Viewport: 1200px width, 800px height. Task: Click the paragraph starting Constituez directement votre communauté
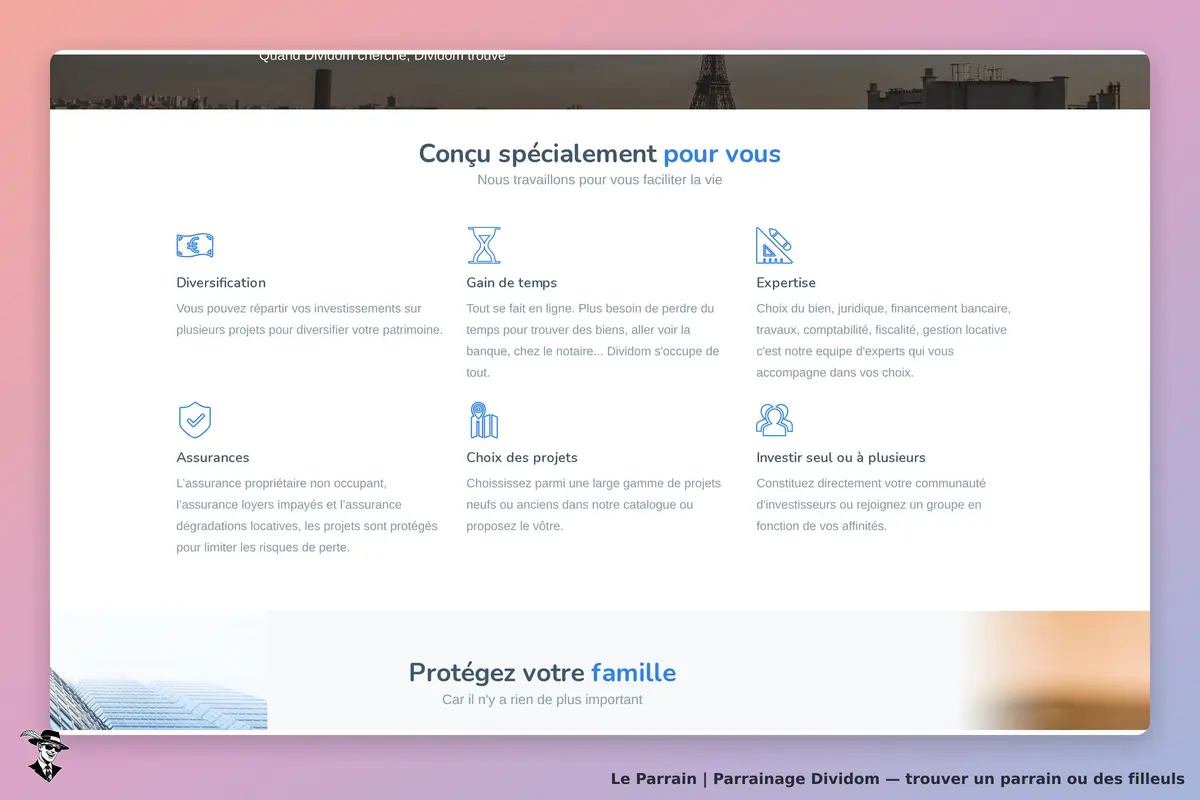871,505
